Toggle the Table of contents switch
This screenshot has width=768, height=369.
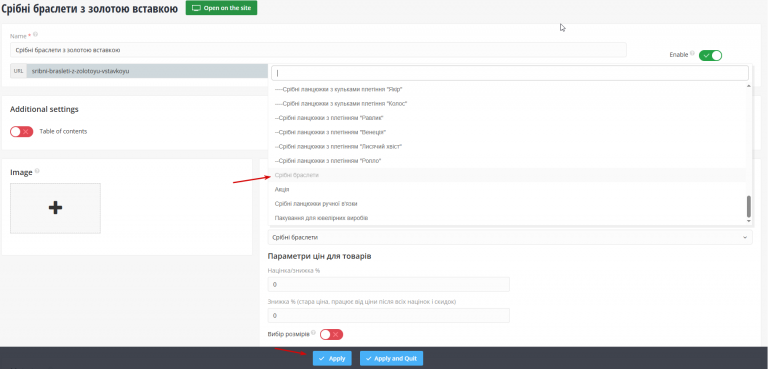[x=22, y=131]
